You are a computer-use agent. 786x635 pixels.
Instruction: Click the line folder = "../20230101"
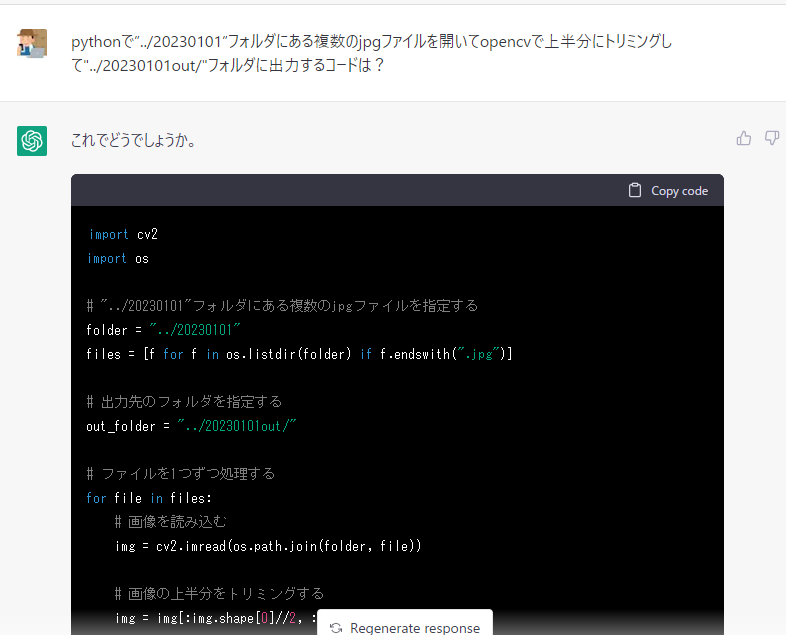[x=163, y=330]
